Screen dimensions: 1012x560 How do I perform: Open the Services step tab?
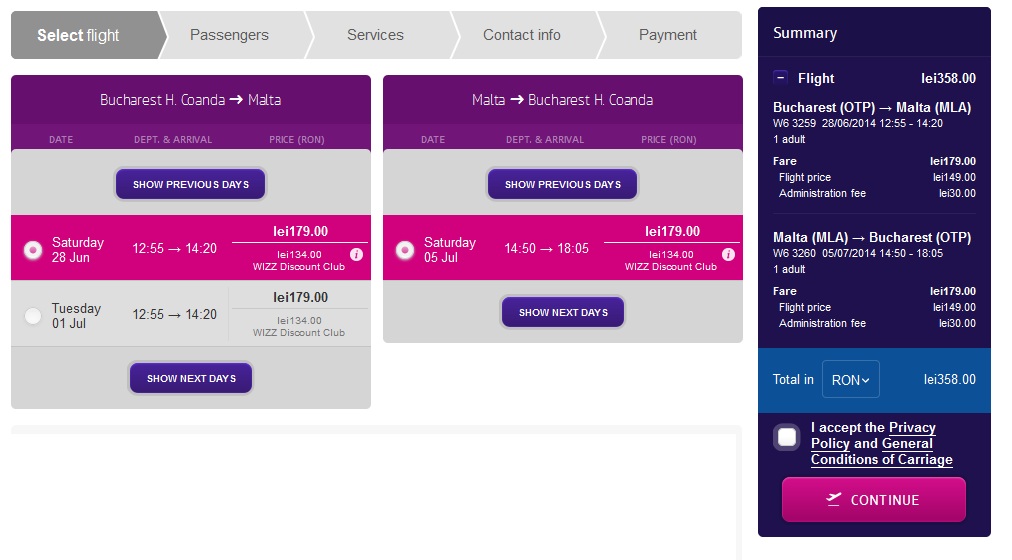click(x=375, y=35)
